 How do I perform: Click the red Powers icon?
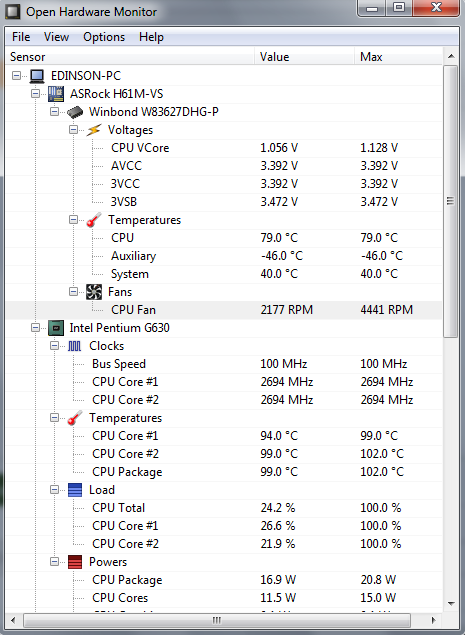[x=75, y=562]
